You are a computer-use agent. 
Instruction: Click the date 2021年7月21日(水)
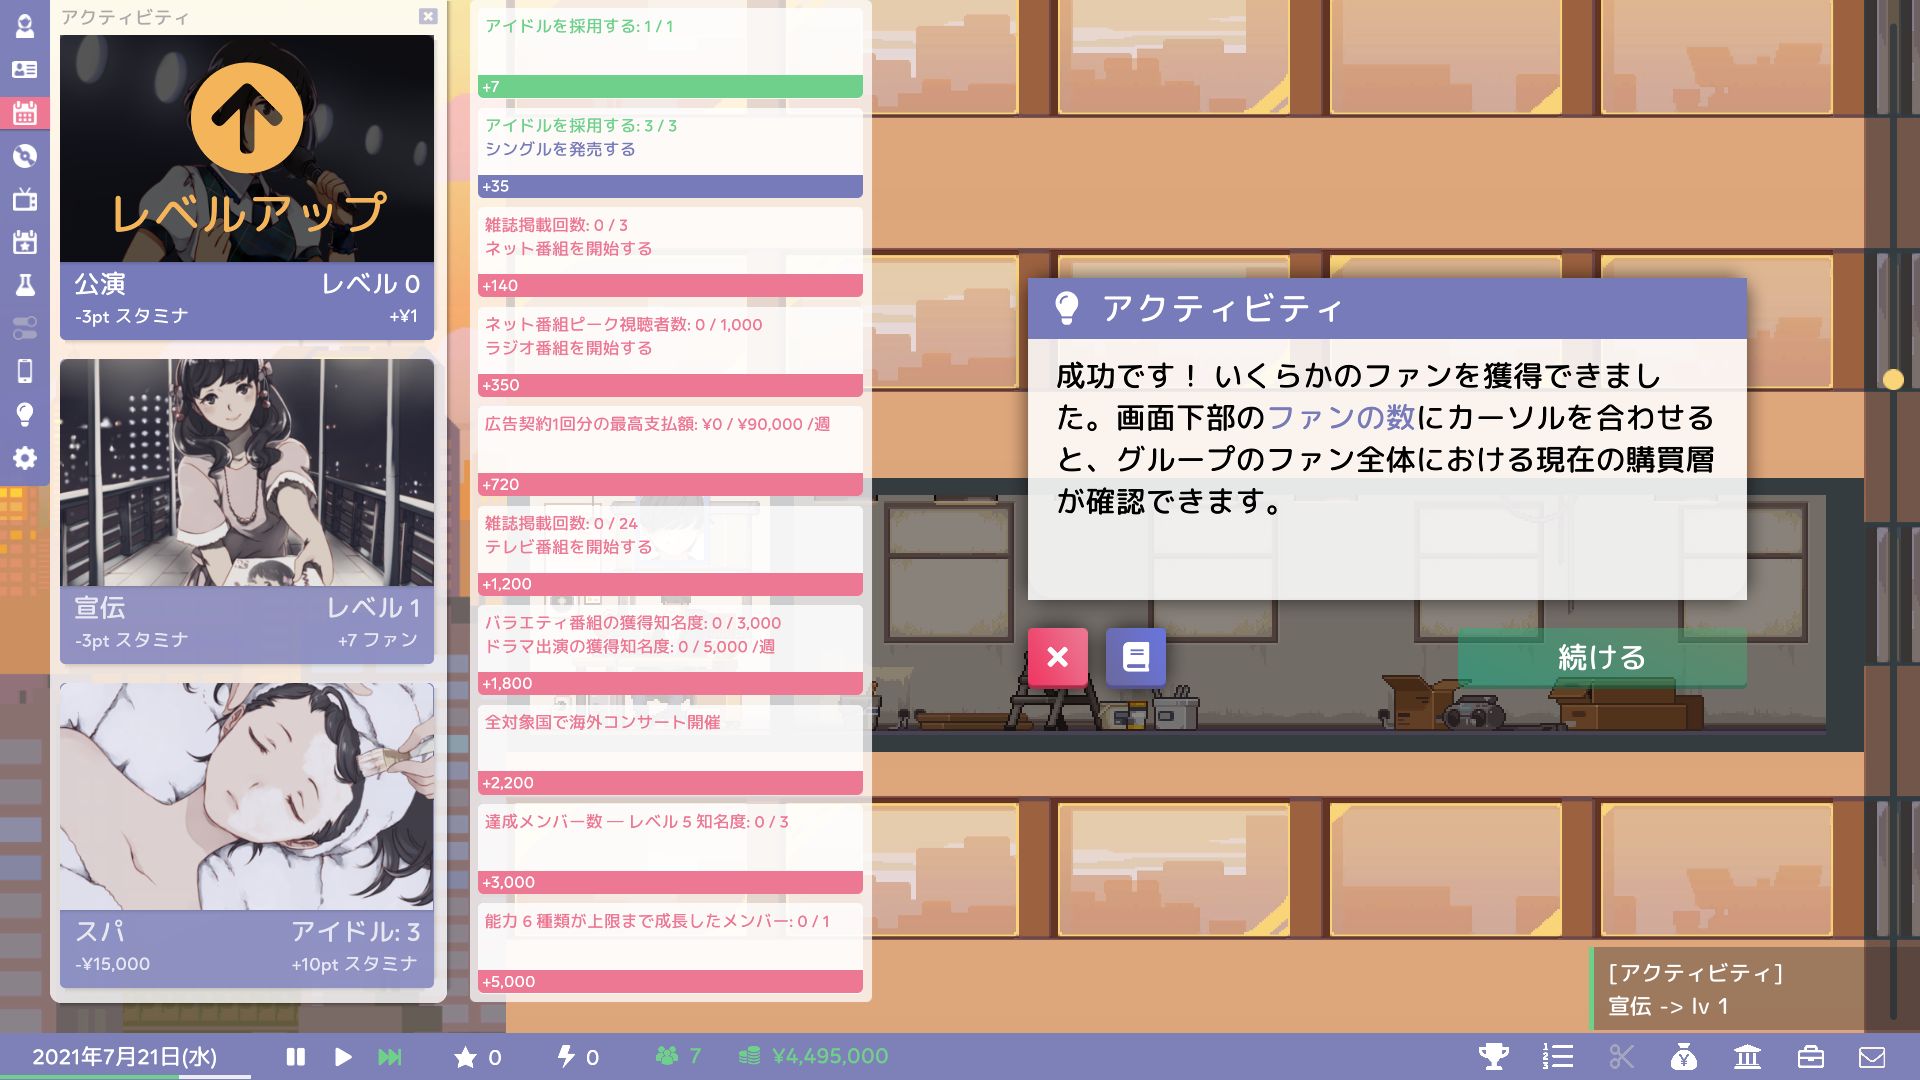pos(124,1057)
